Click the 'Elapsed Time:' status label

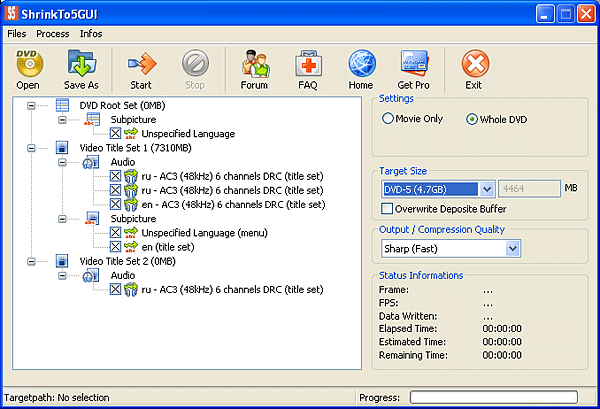point(408,328)
